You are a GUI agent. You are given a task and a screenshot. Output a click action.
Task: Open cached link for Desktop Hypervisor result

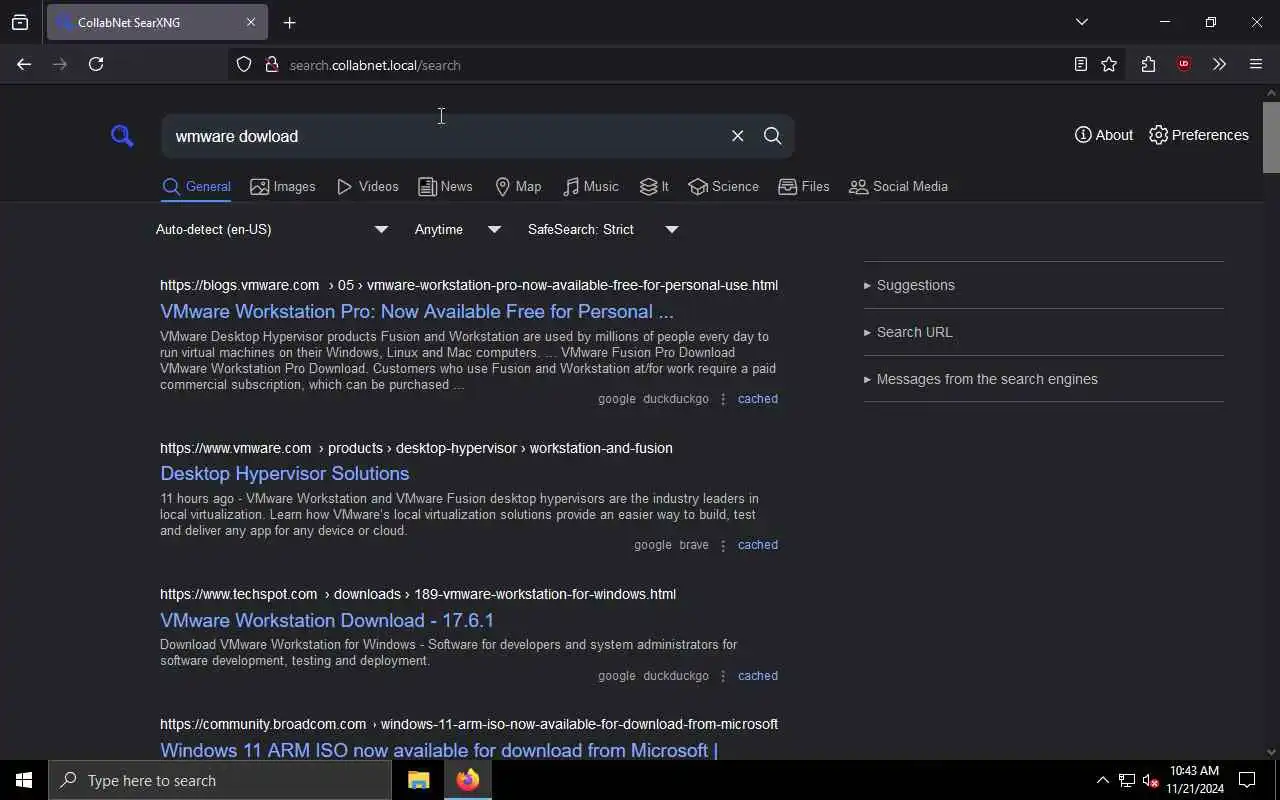(x=758, y=545)
